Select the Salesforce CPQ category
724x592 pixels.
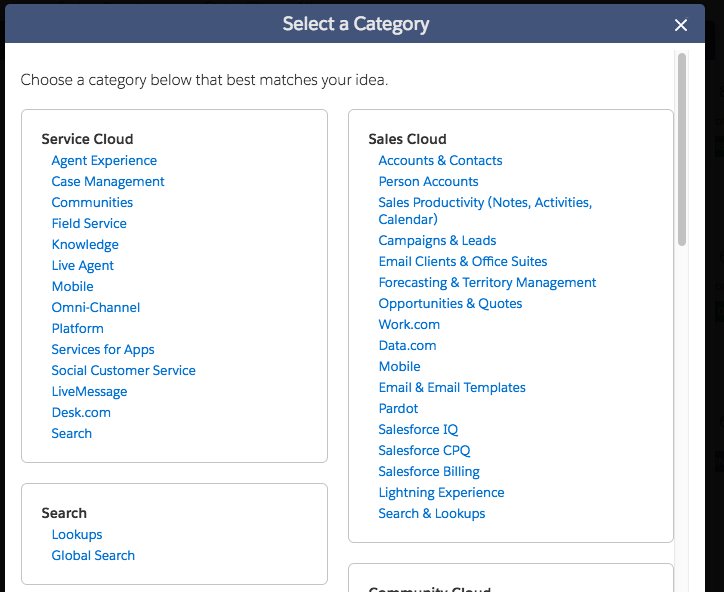point(424,451)
